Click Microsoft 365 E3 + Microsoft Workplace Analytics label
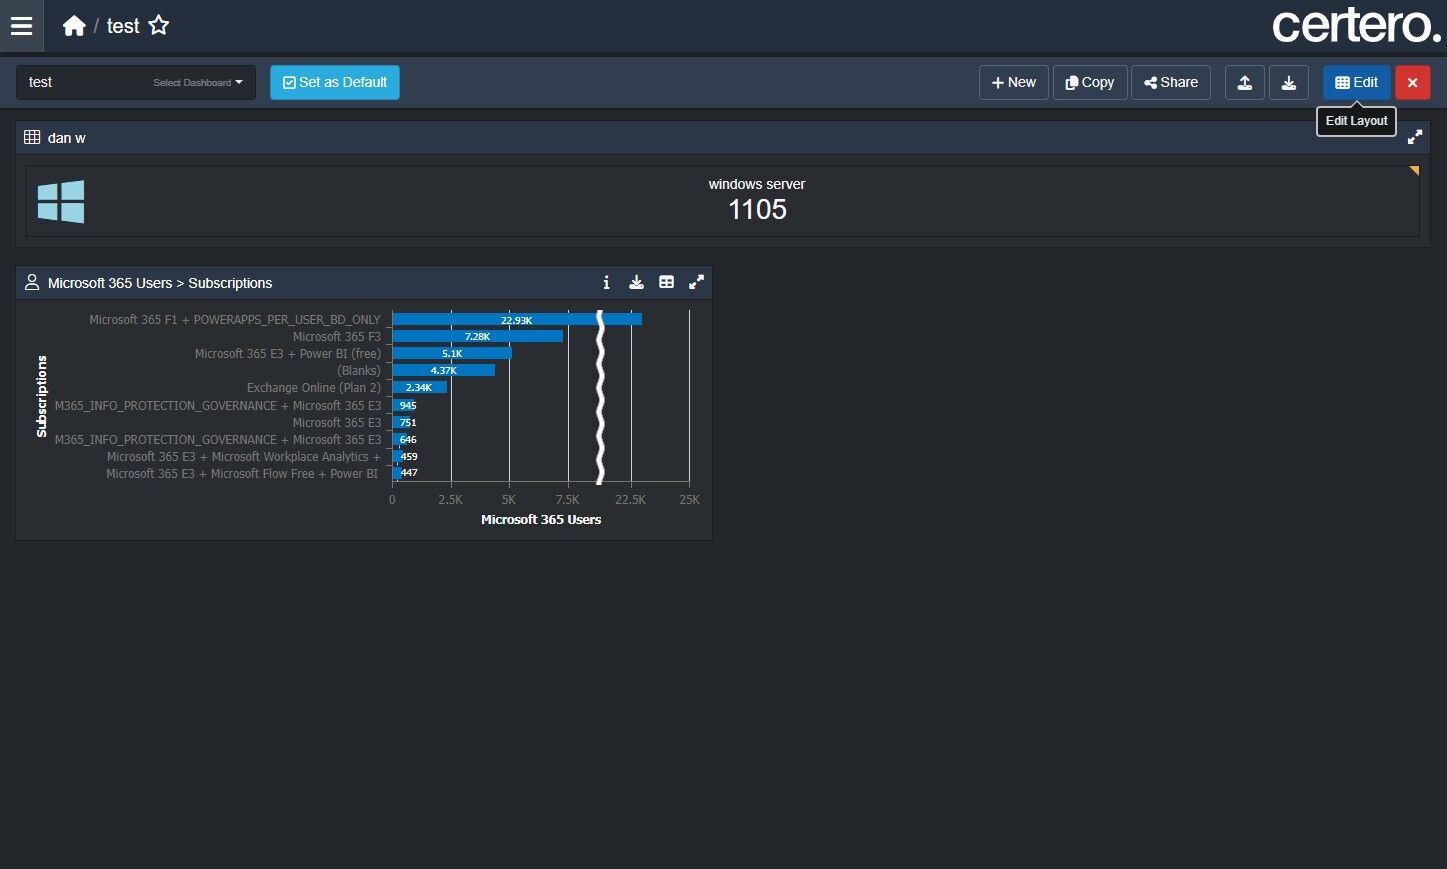Screen dimensions: 1447x869 (x=244, y=457)
